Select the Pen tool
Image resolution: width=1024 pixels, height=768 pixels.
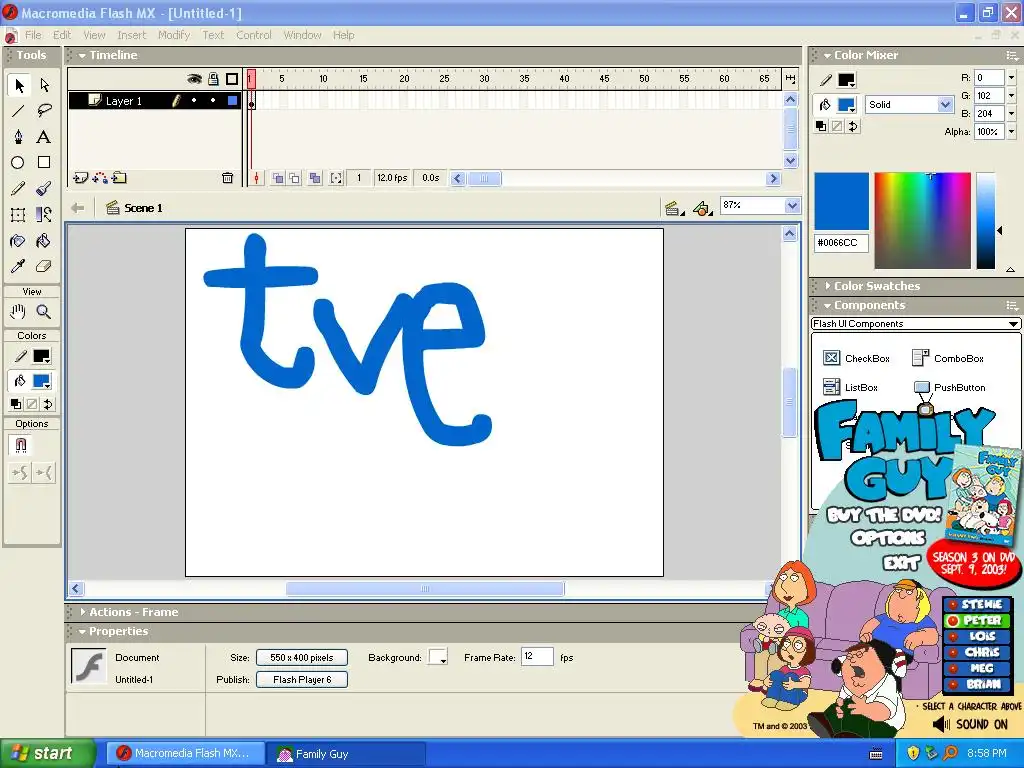pyautogui.click(x=18, y=137)
